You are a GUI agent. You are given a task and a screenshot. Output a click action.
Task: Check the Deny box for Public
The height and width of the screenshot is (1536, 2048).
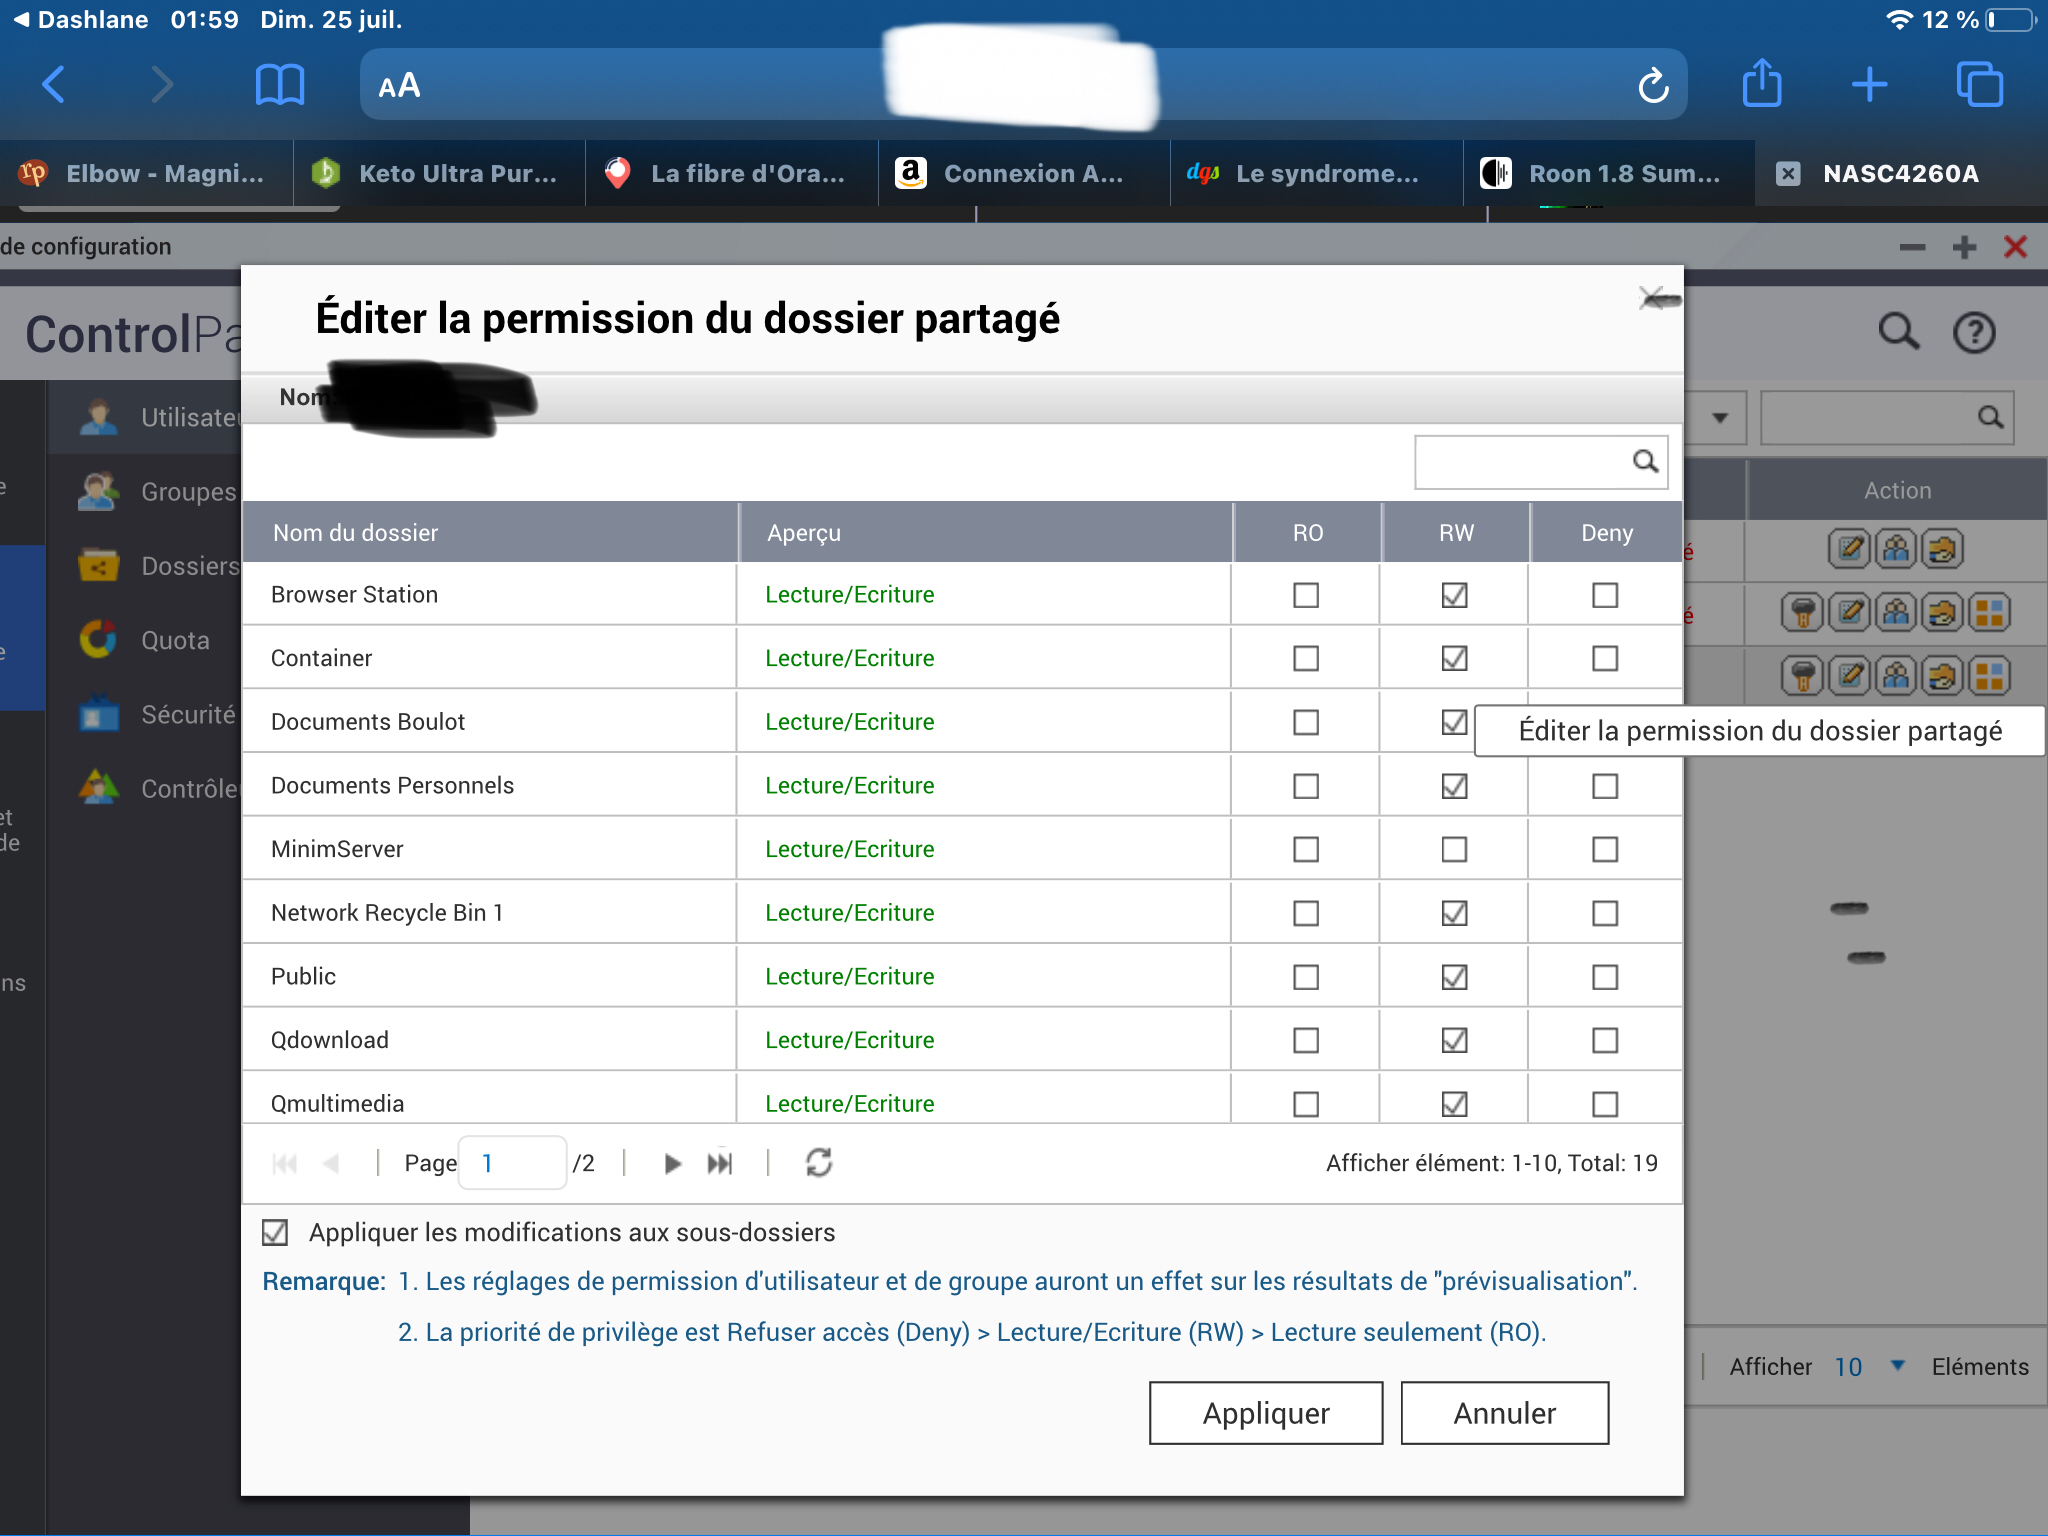pyautogui.click(x=1604, y=977)
